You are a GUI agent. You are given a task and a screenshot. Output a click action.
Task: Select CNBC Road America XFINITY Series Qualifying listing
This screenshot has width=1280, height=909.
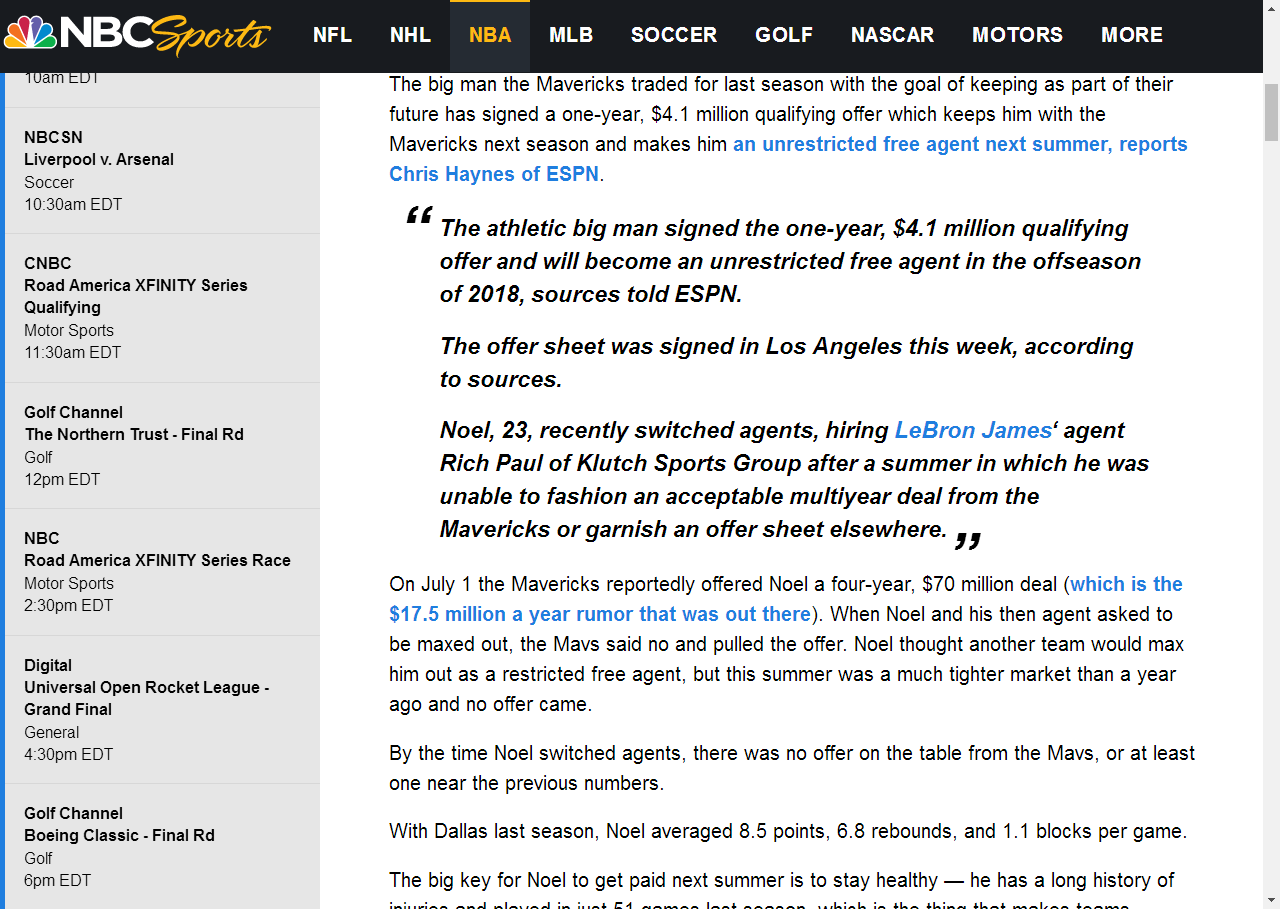(x=163, y=308)
